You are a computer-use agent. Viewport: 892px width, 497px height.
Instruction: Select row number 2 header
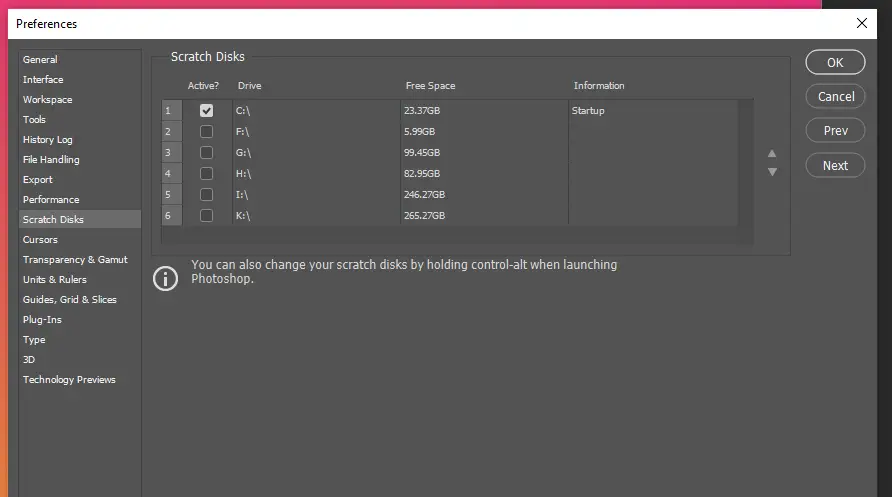click(x=172, y=131)
